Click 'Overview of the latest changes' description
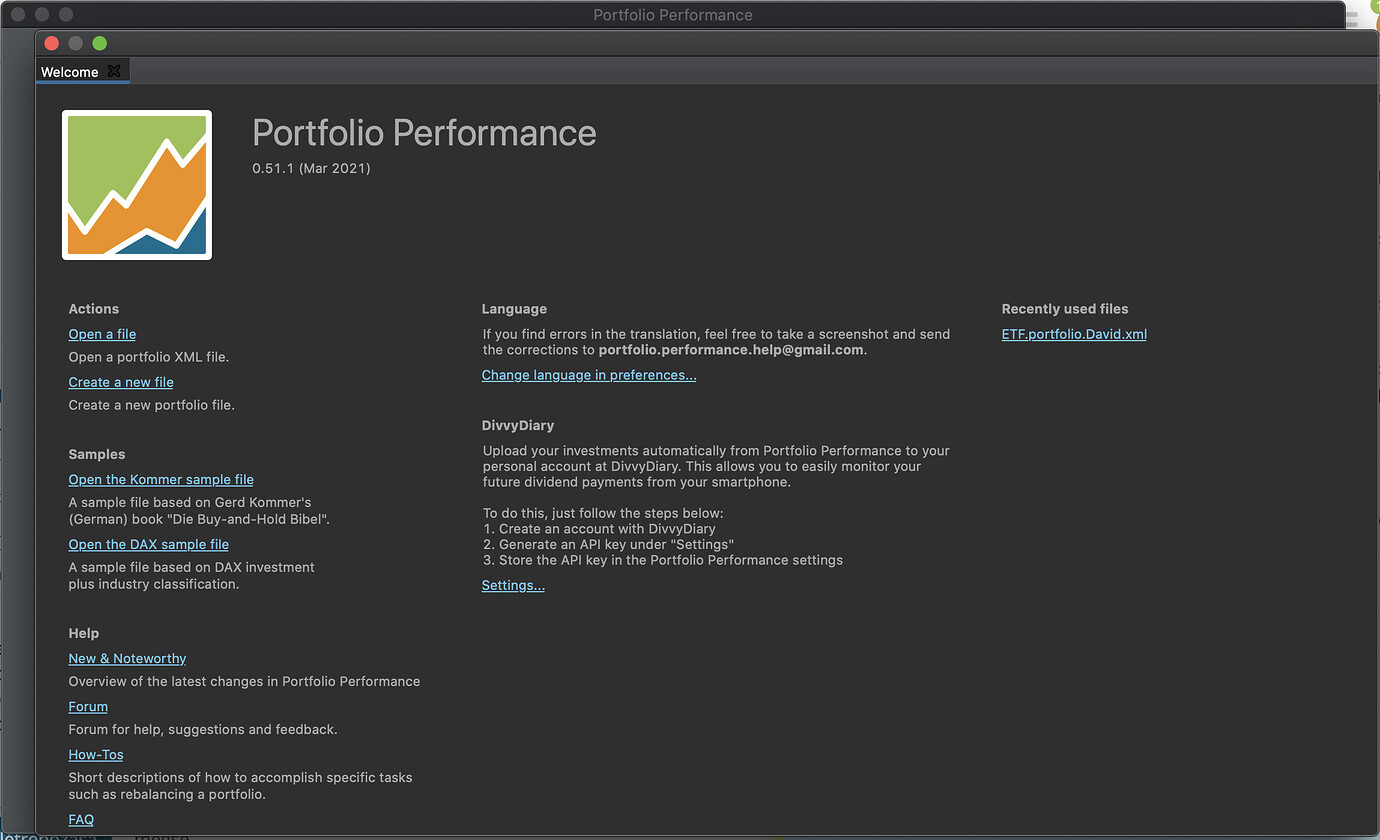Viewport: 1380px width, 840px height. tap(244, 681)
